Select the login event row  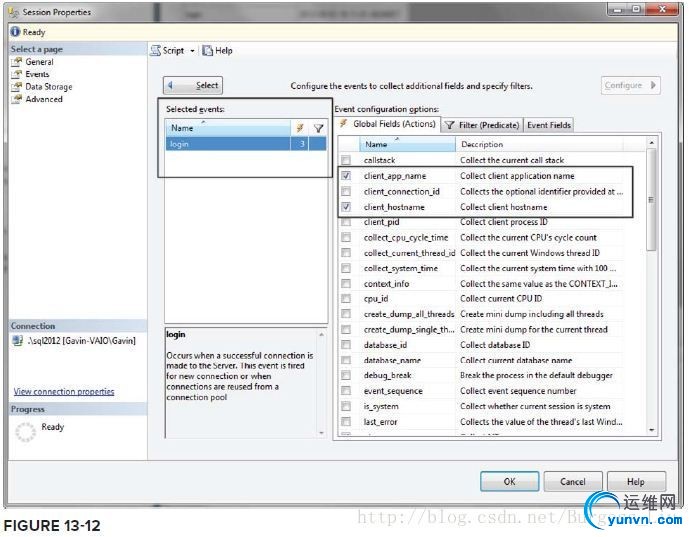pyautogui.click(x=246, y=144)
